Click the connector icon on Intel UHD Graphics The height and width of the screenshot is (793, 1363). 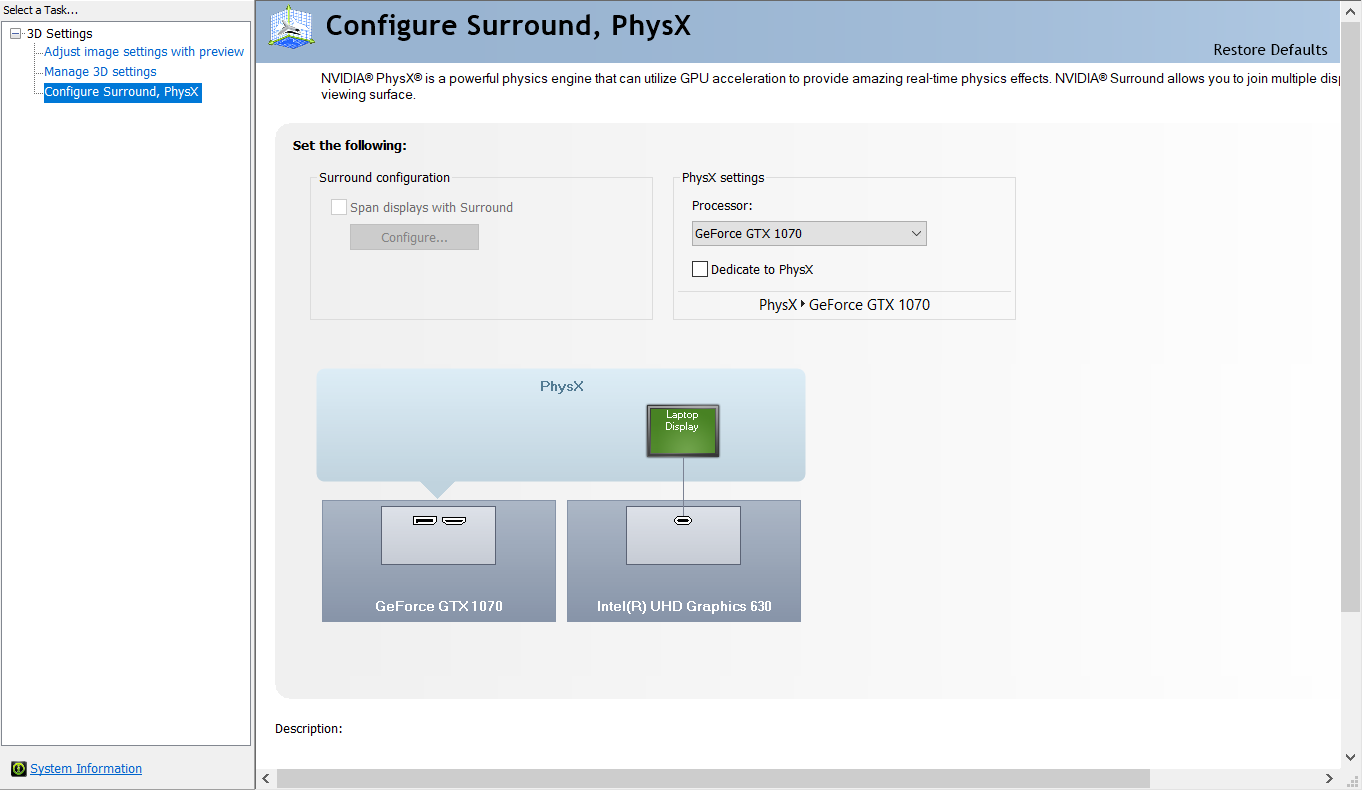click(x=683, y=521)
